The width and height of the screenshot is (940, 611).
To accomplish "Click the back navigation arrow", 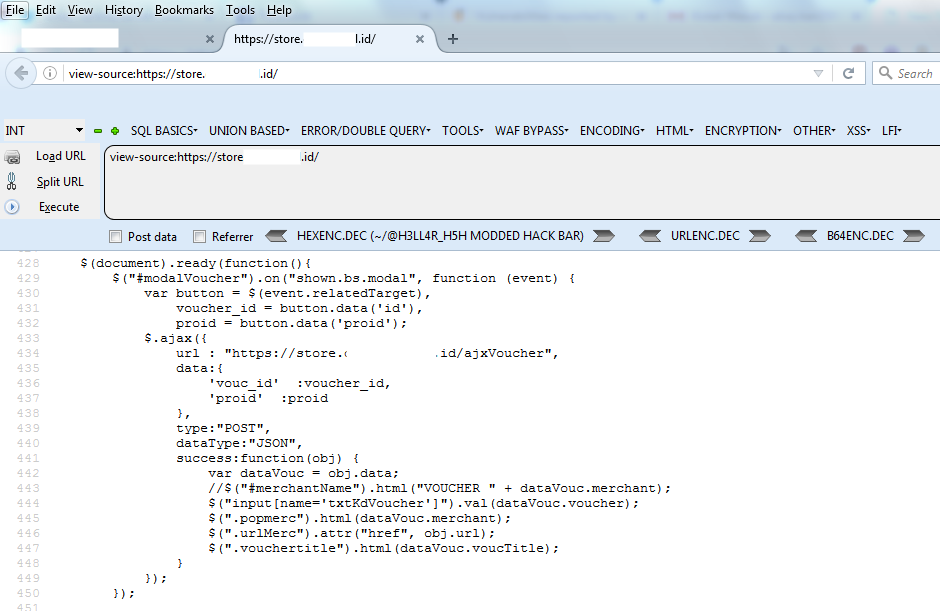I will [x=20, y=72].
